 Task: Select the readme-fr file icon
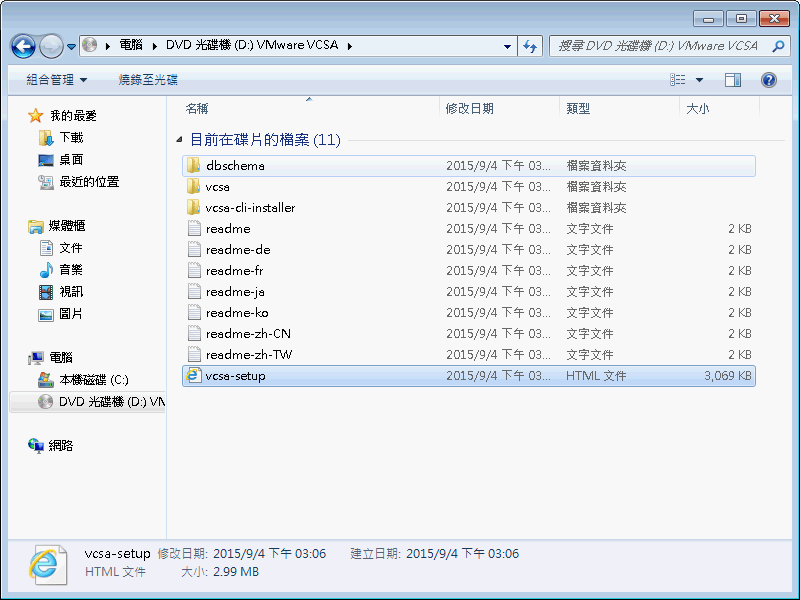pyautogui.click(x=194, y=270)
